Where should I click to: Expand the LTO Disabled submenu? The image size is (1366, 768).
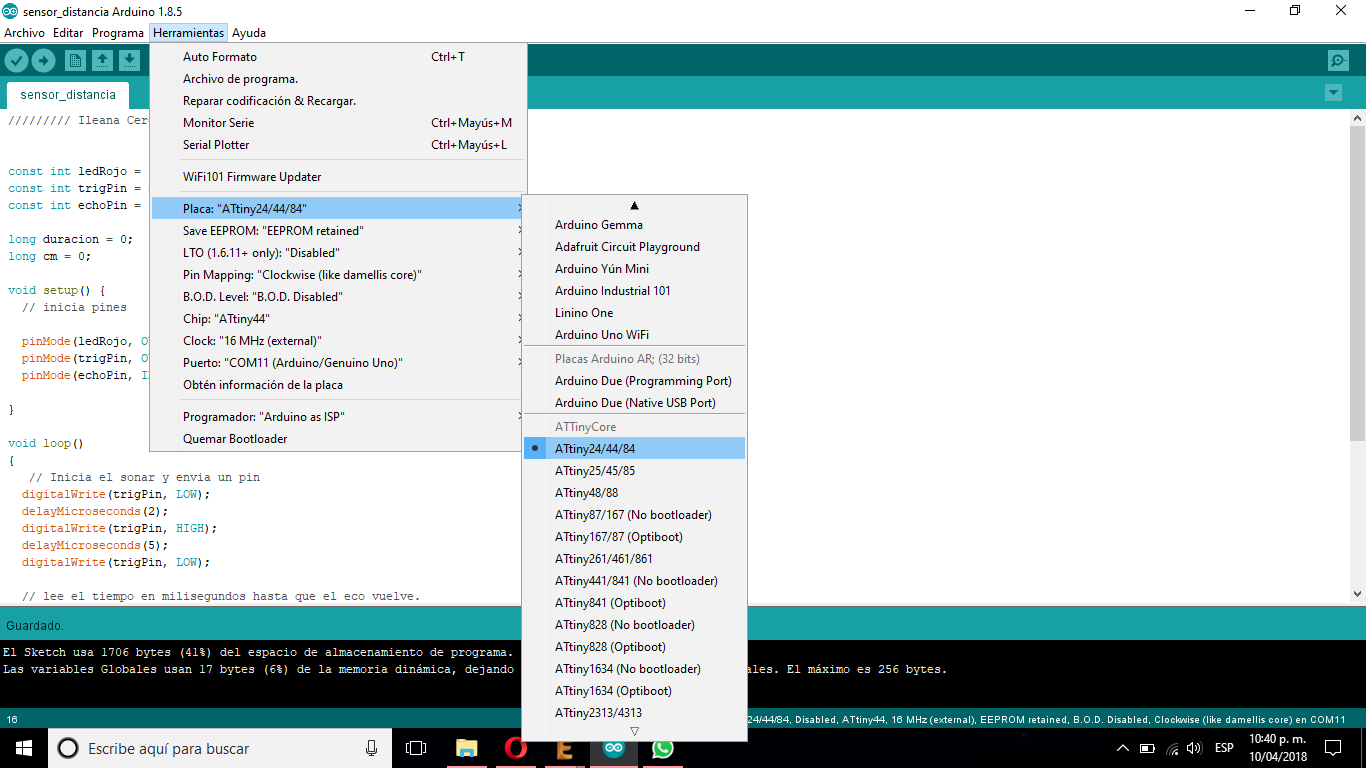click(x=338, y=253)
